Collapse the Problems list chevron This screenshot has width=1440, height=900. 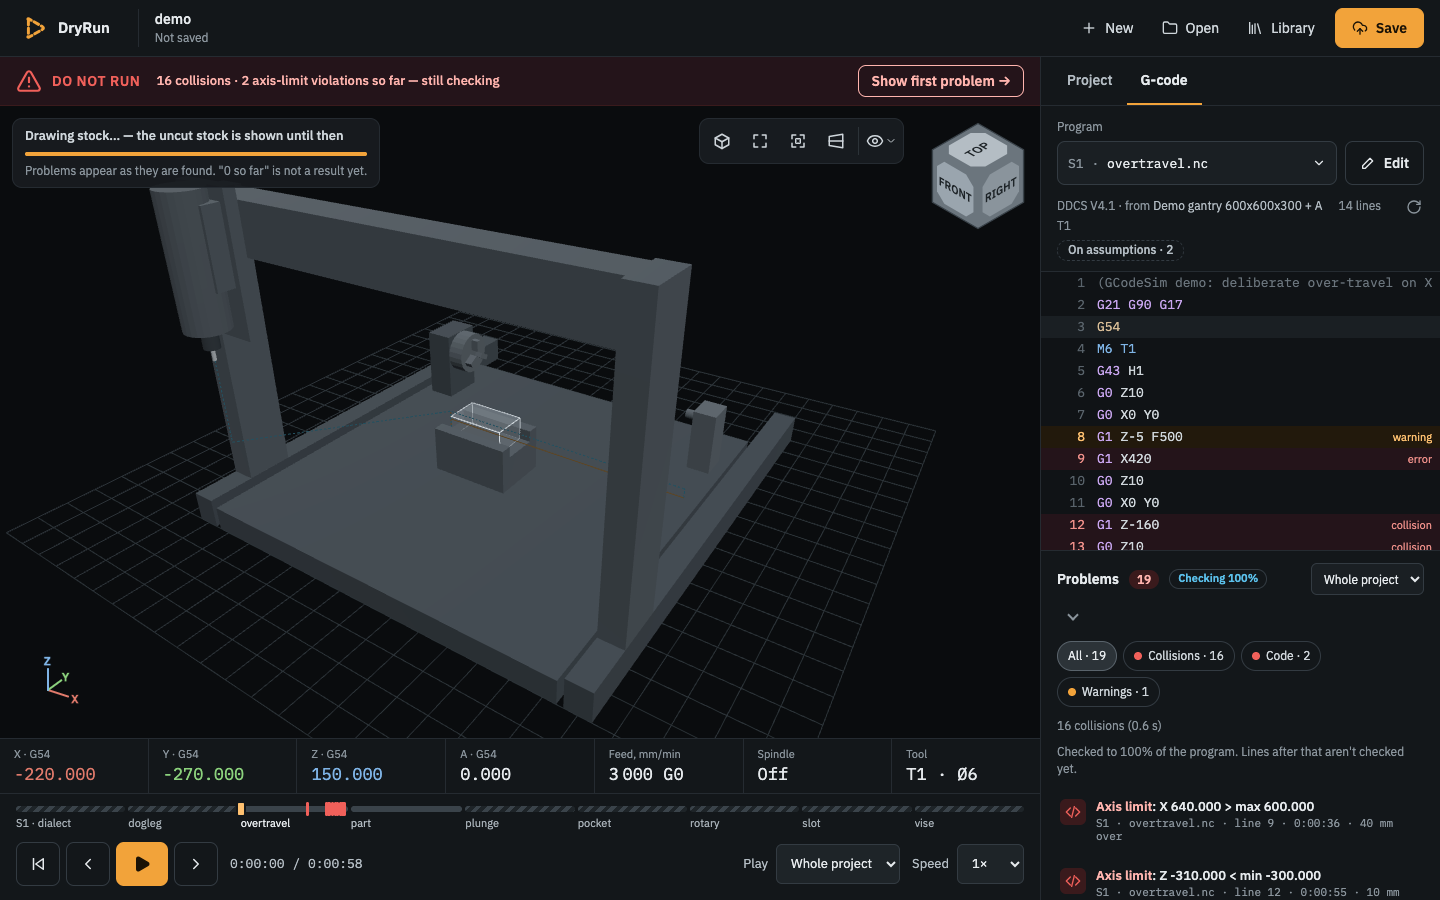[1072, 617]
